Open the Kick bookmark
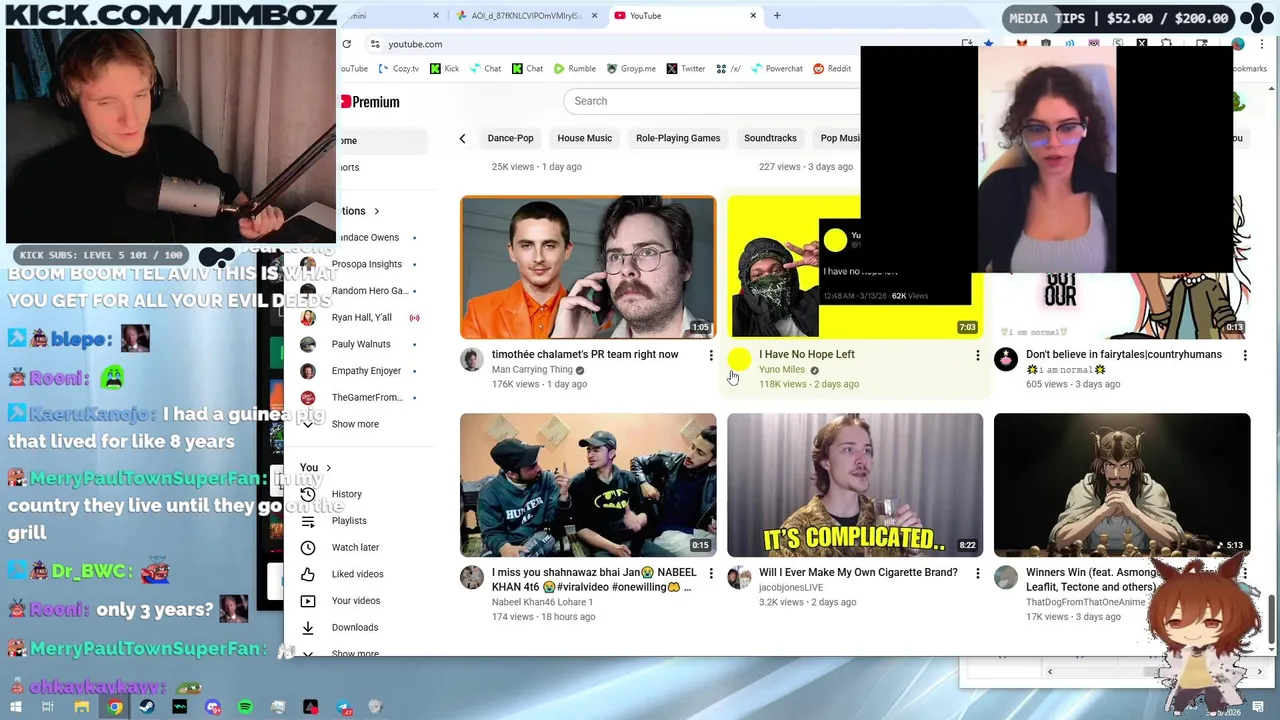 444,69
